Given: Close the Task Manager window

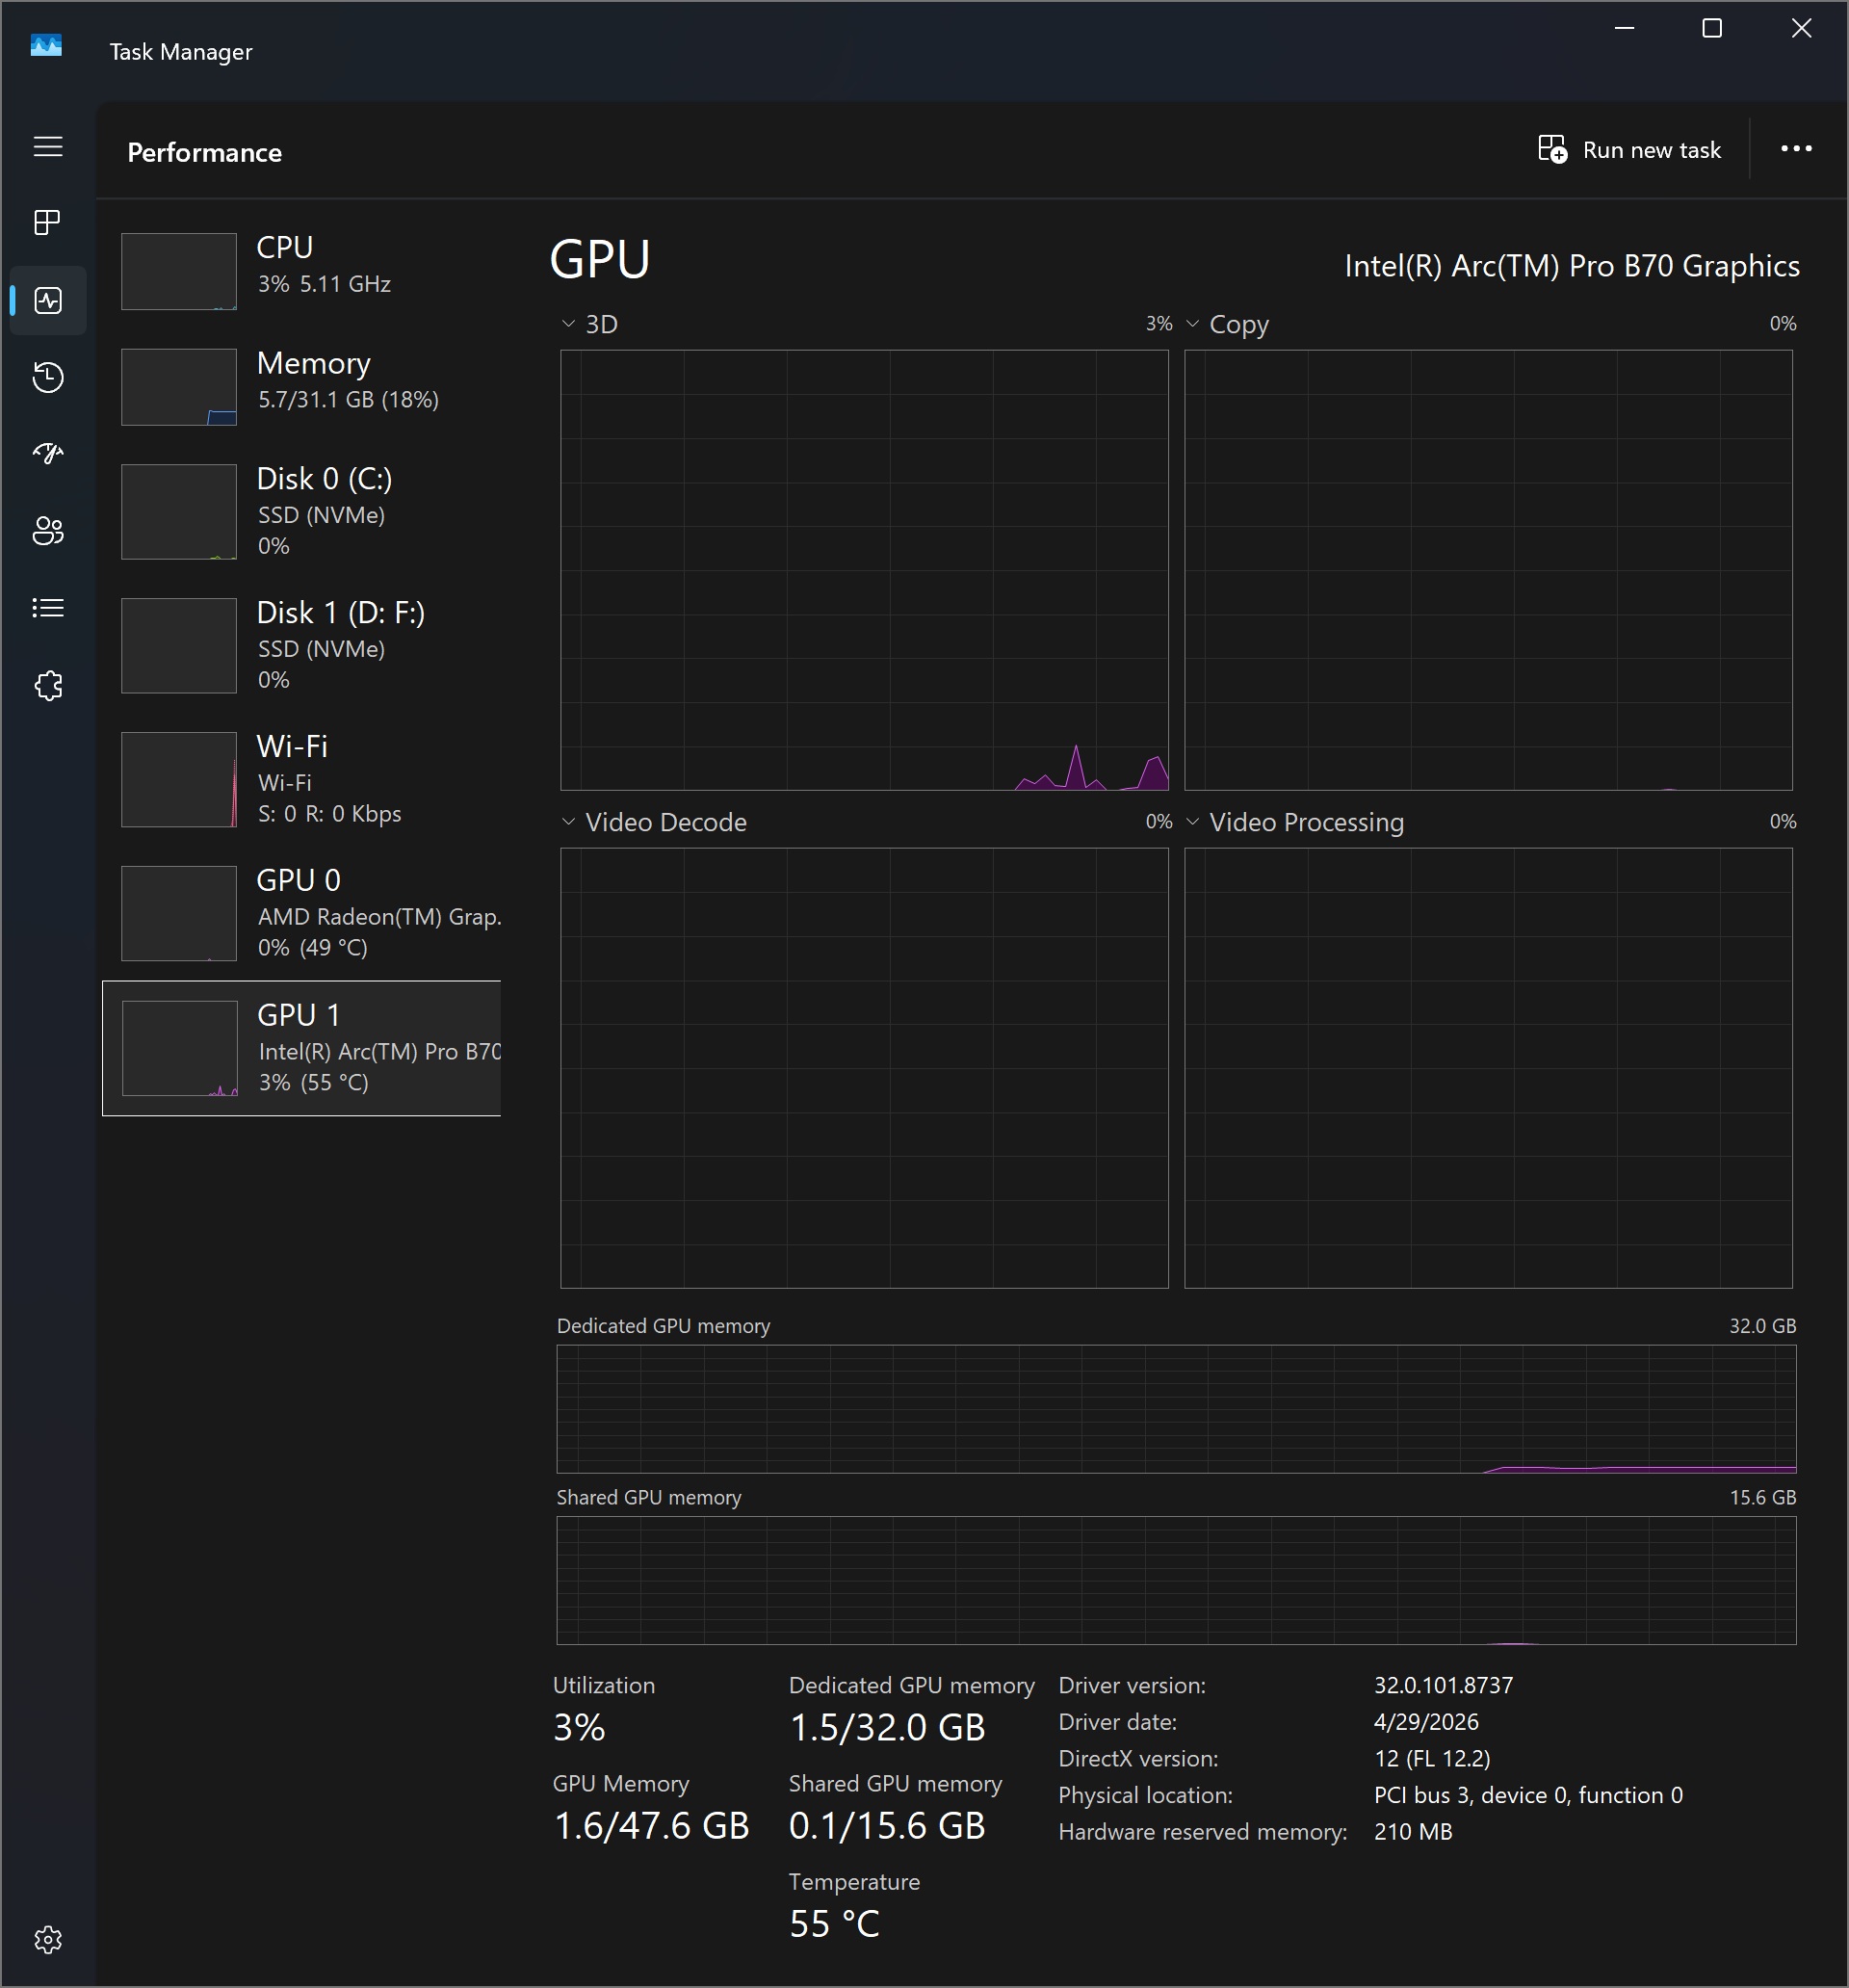Looking at the screenshot, I should pos(1801,29).
